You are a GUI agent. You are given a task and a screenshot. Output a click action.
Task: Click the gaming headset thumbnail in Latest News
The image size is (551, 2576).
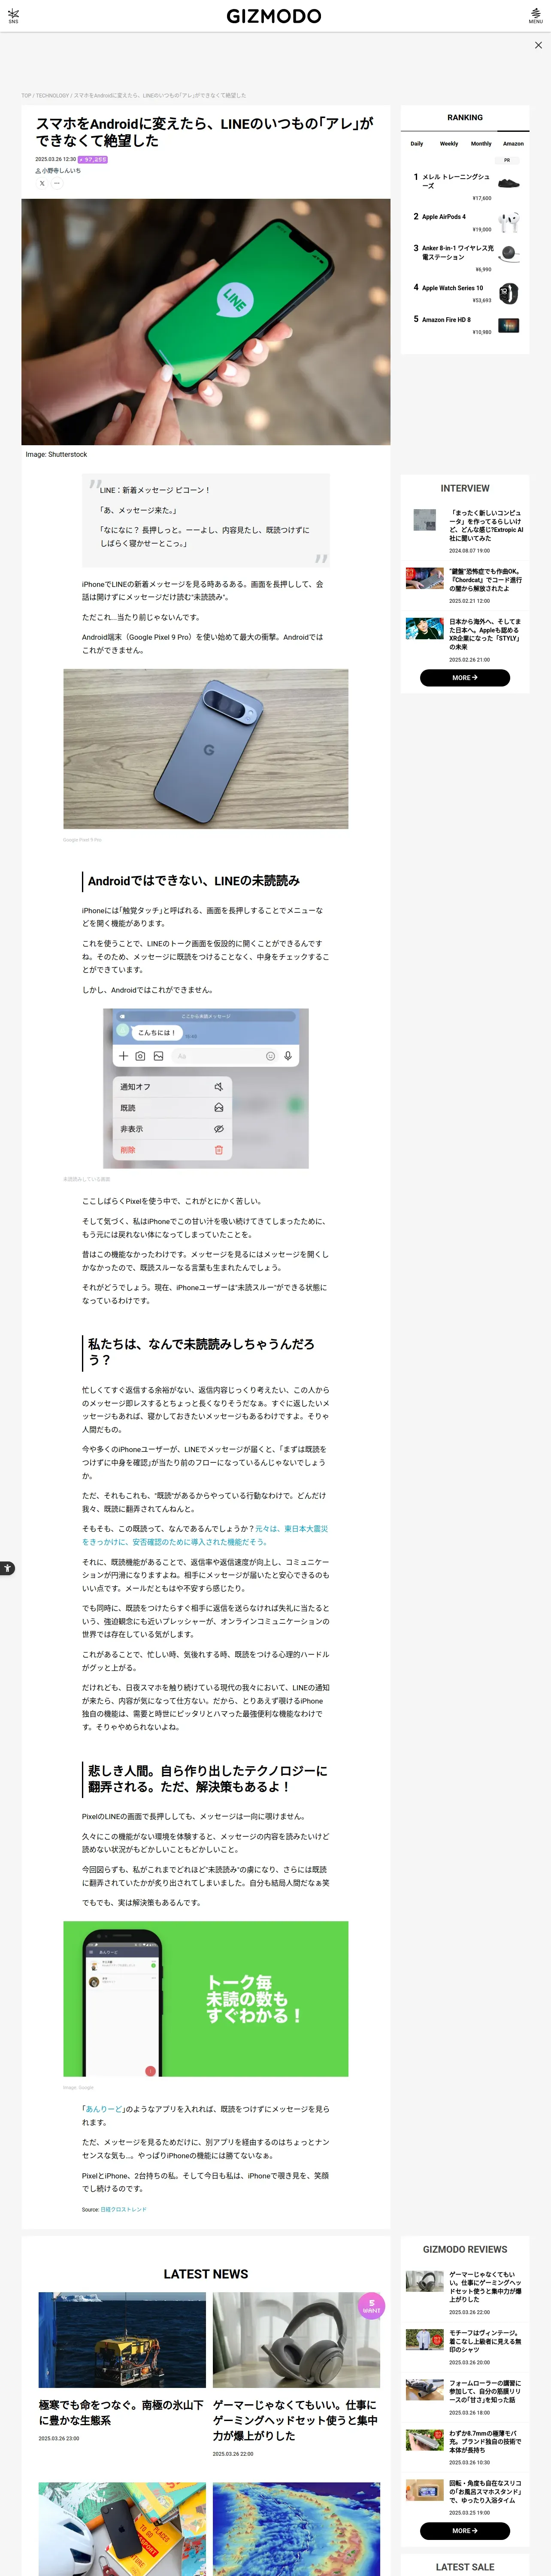(x=296, y=2340)
